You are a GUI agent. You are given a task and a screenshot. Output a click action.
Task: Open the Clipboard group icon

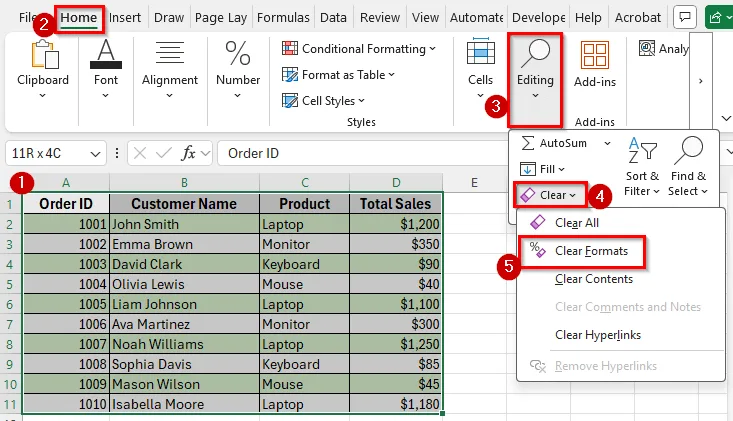click(x=44, y=55)
